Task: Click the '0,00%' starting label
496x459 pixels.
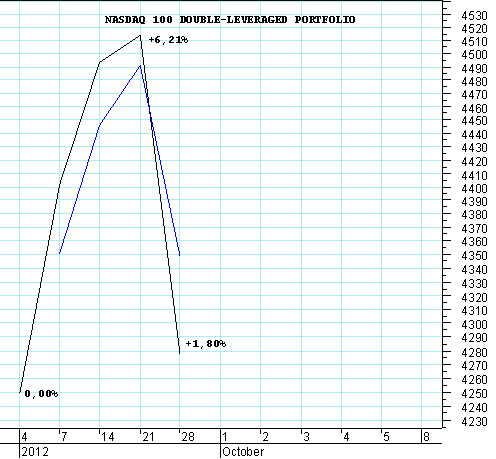Action: (x=41, y=394)
